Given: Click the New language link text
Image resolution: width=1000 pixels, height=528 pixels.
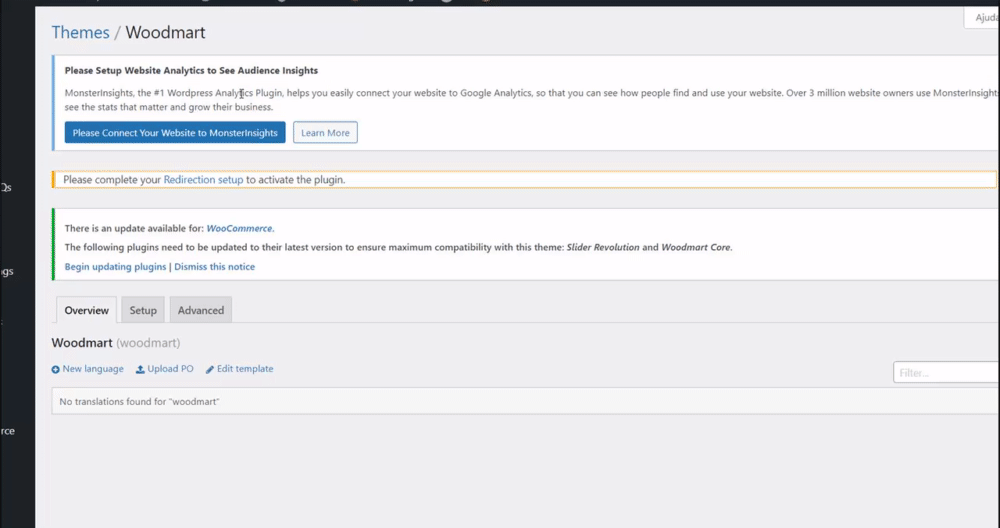Looking at the screenshot, I should [x=93, y=369].
